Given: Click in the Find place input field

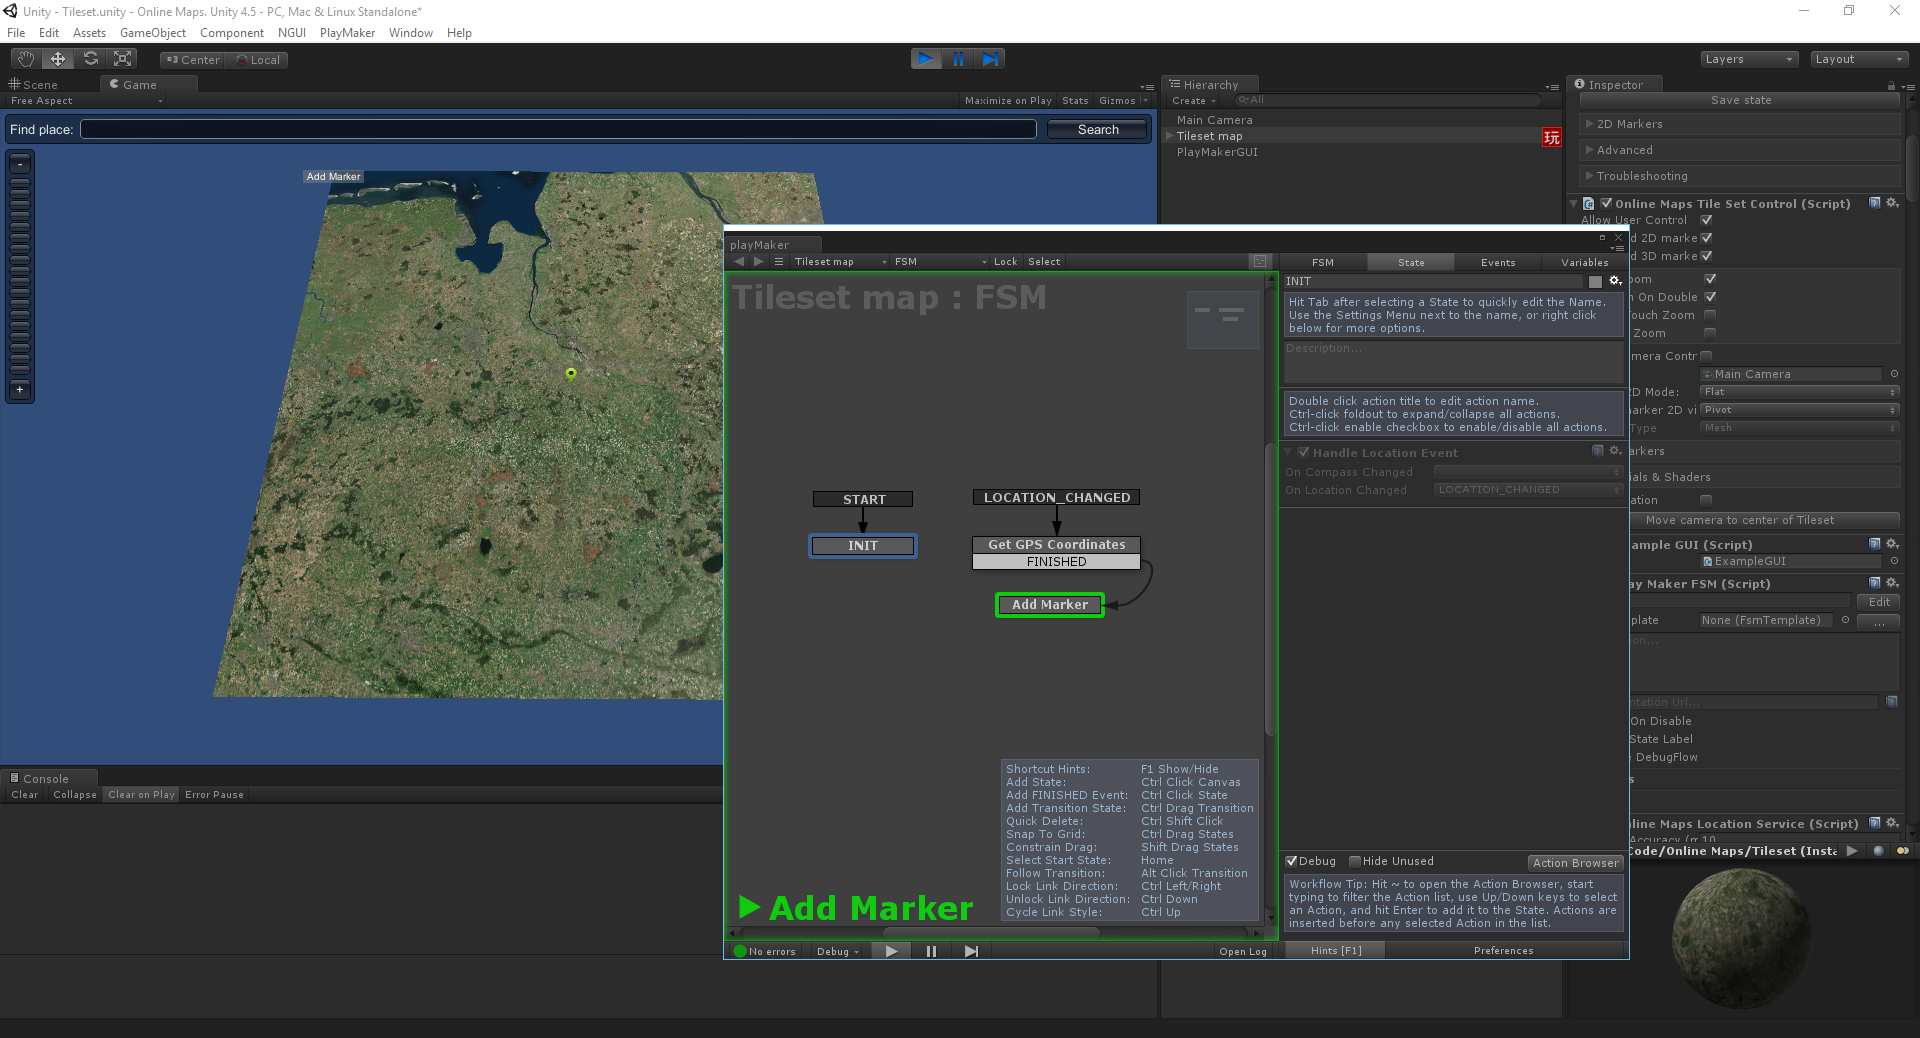Looking at the screenshot, I should tap(558, 130).
